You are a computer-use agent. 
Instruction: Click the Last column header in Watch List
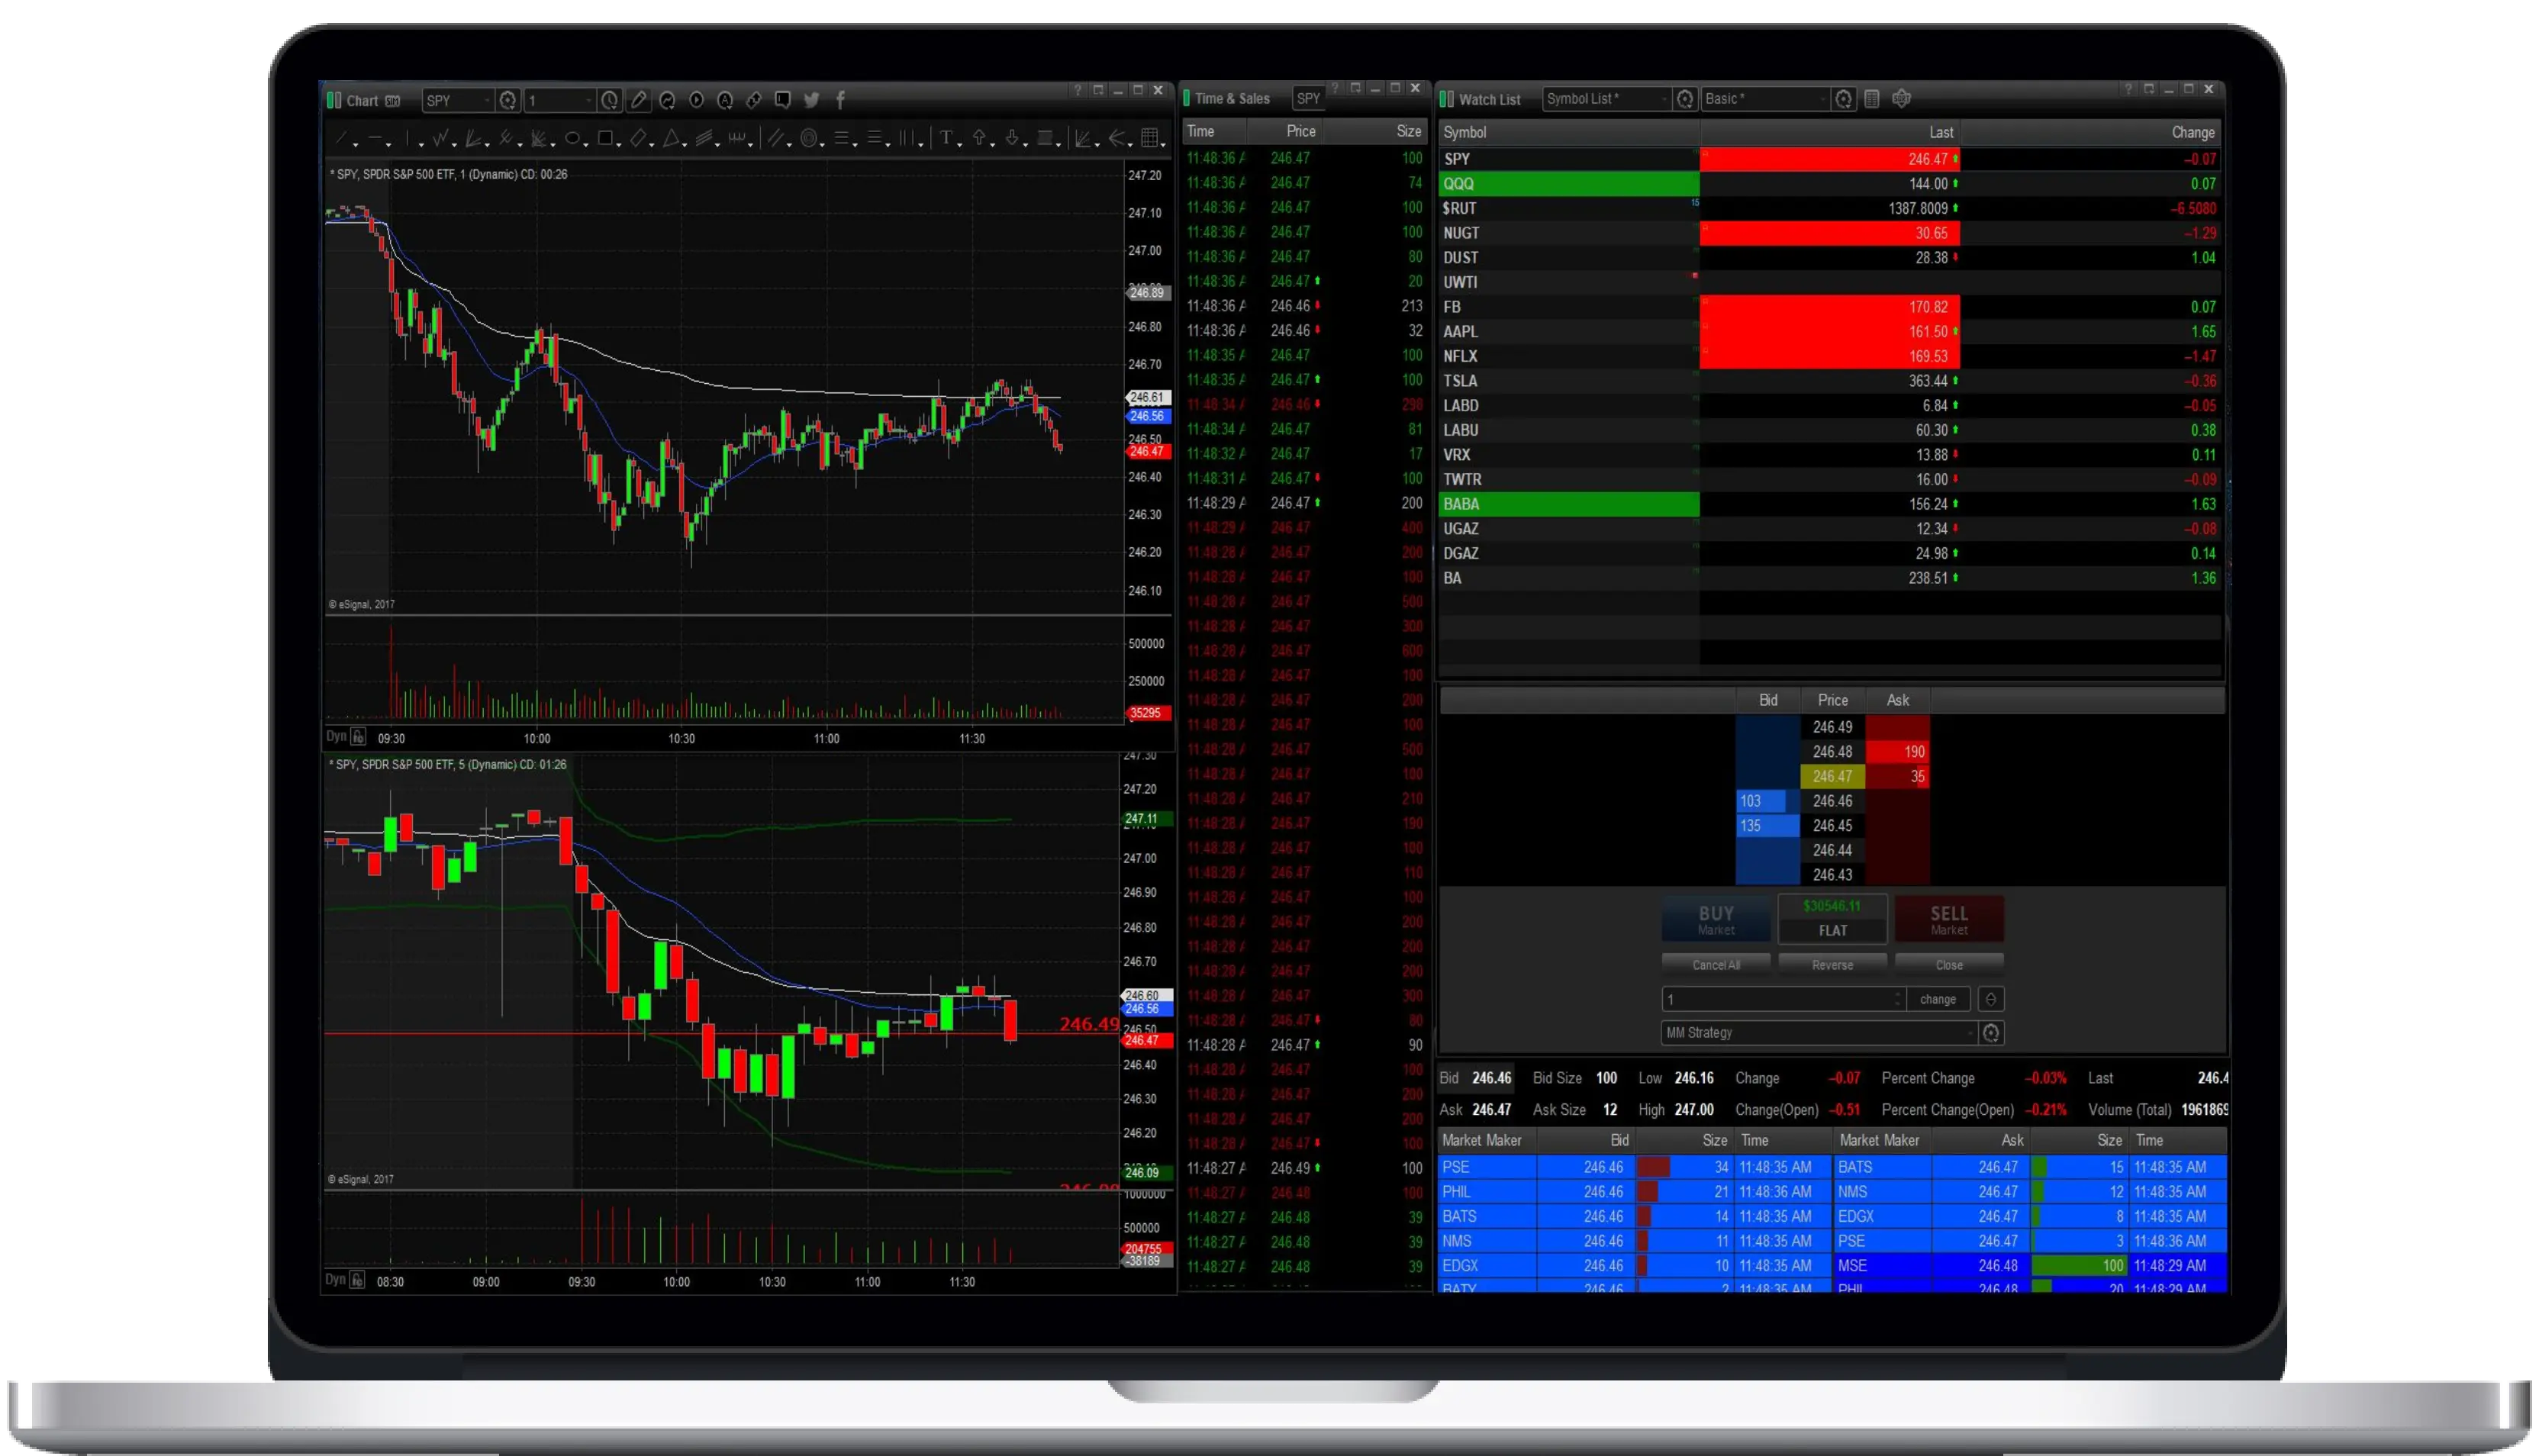pyautogui.click(x=1830, y=132)
